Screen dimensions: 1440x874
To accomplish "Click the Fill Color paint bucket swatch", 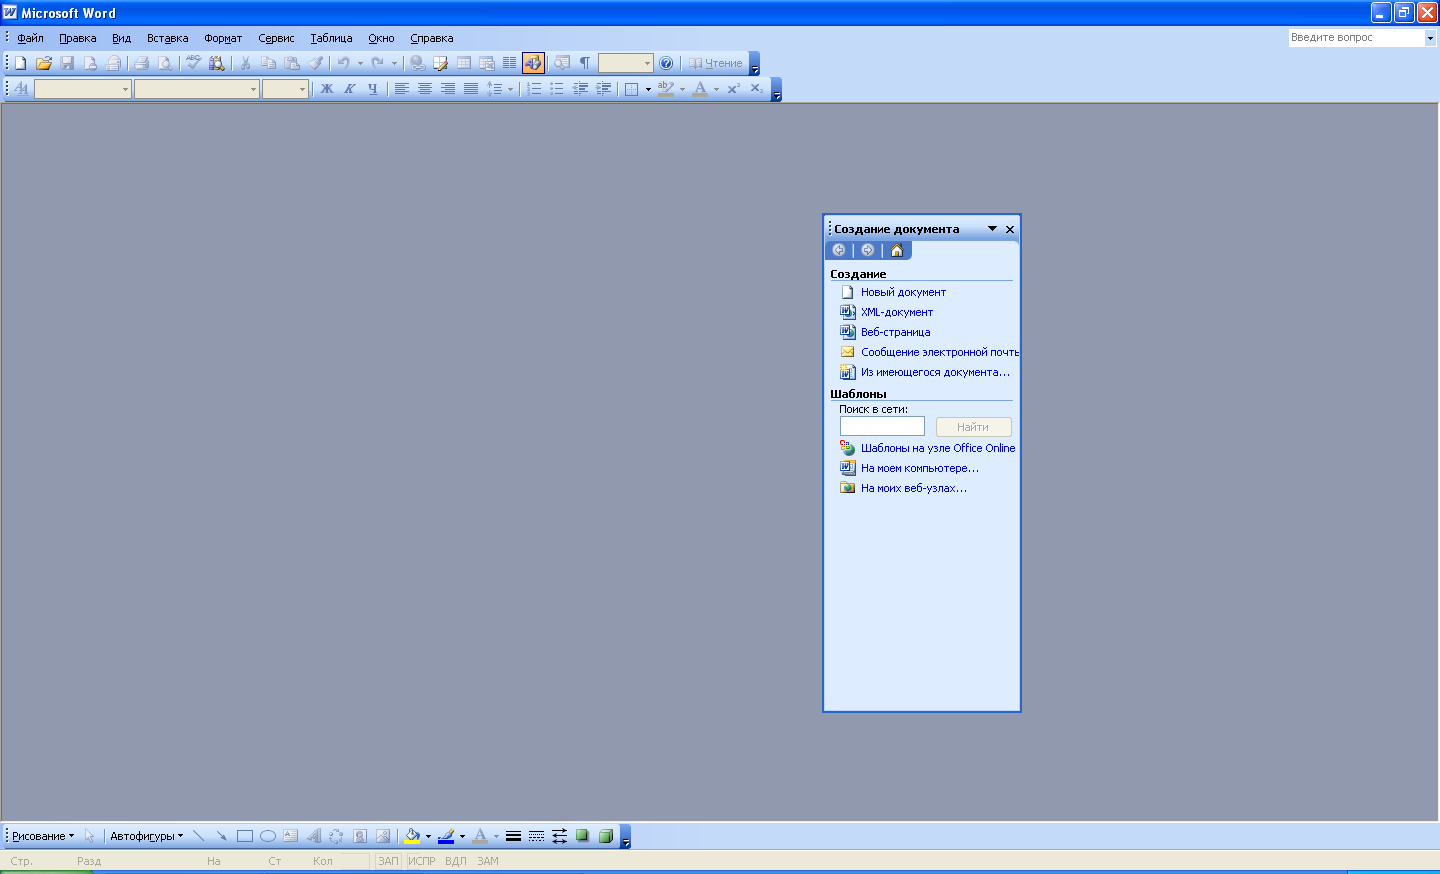I will [x=412, y=836].
